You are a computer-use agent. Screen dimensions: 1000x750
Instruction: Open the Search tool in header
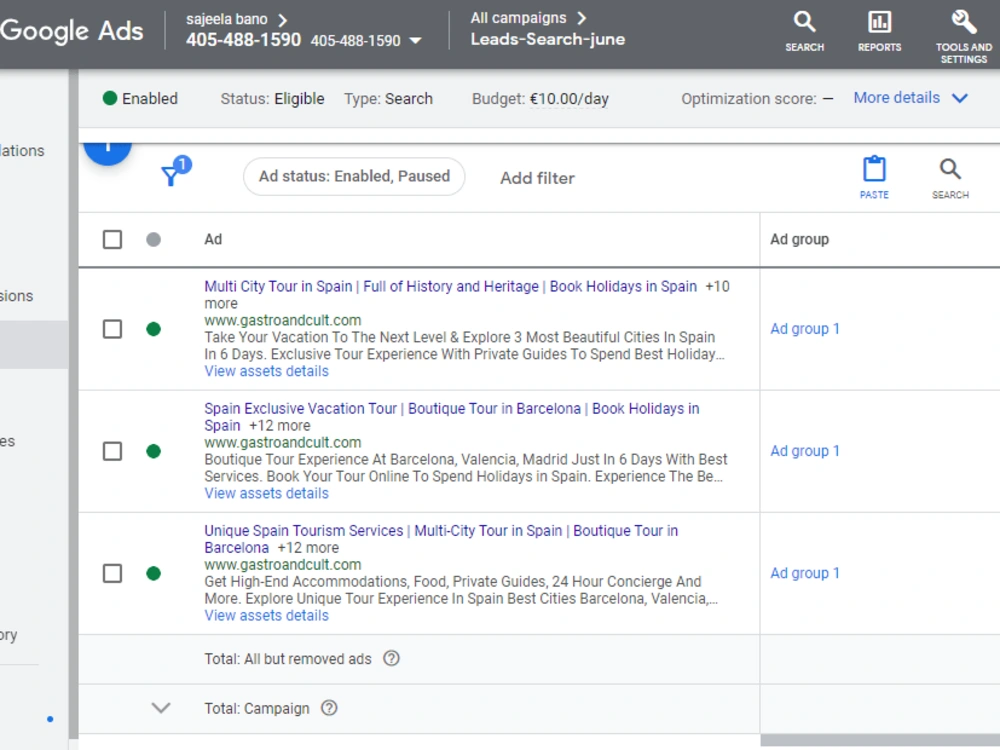(x=804, y=31)
